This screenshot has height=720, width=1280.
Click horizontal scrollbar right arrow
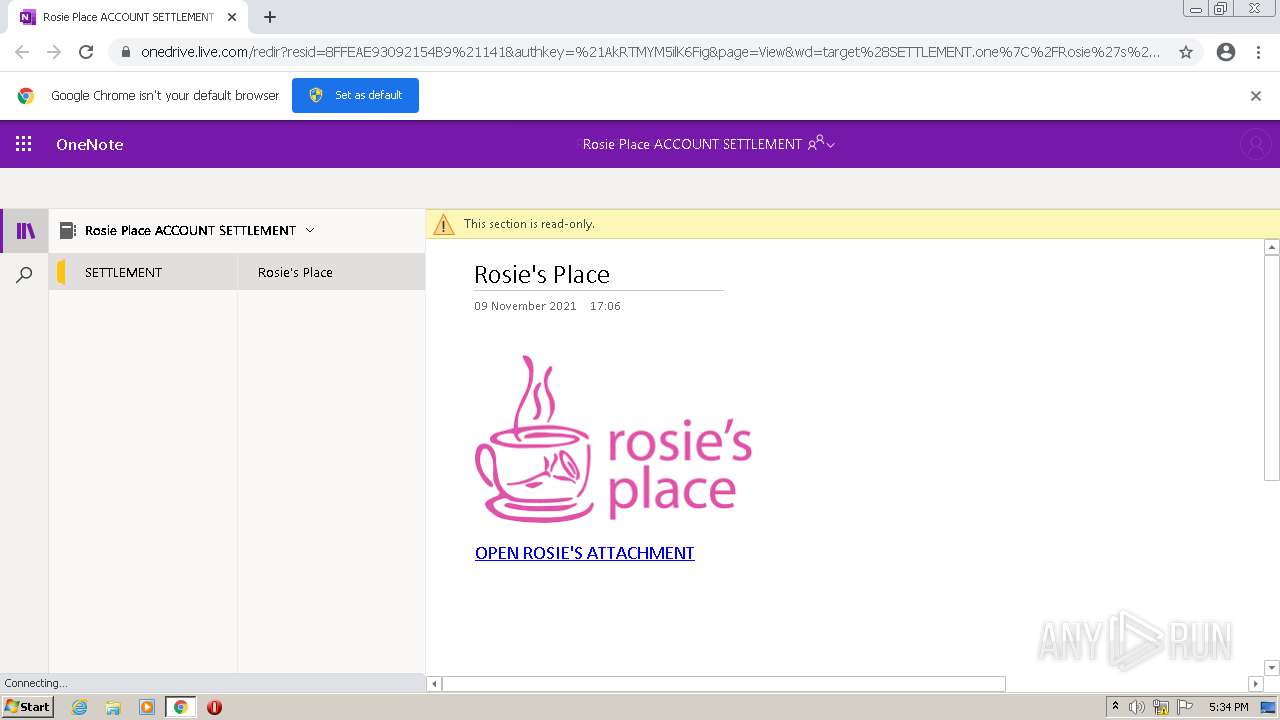tap(1256, 684)
